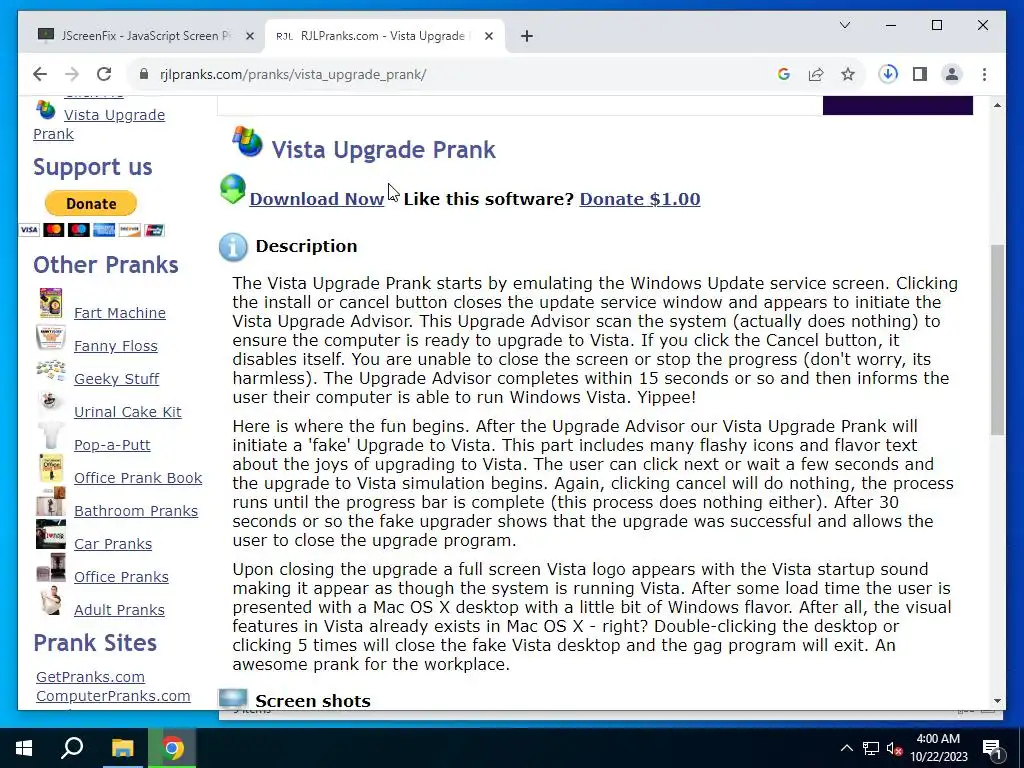Viewport: 1024px width, 768px height.
Task: Click the Pop-a-Putt thumbnail
Action: (x=51, y=434)
